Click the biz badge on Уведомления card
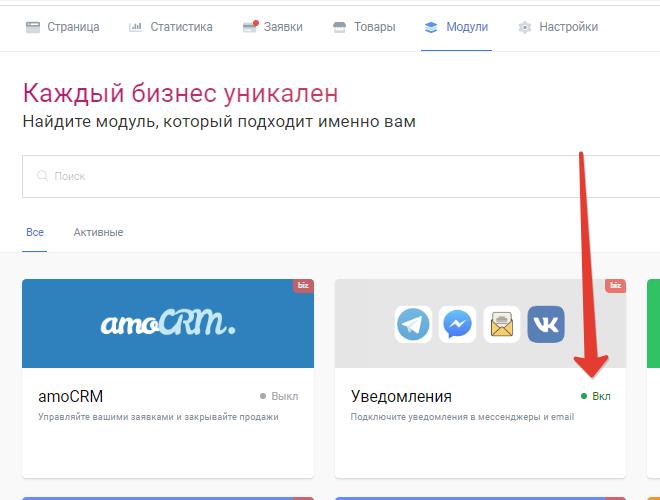Screen dimensions: 660x500 [x=615, y=285]
